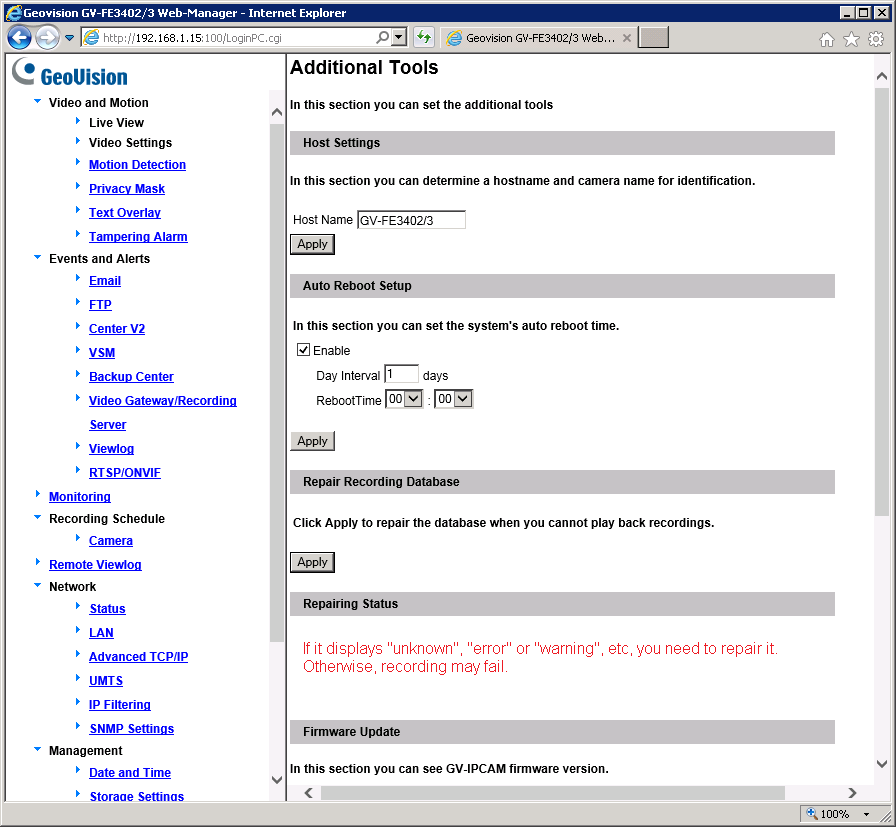This screenshot has width=896, height=827.
Task: Click the horizontal scroll right arrow
Action: click(852, 793)
